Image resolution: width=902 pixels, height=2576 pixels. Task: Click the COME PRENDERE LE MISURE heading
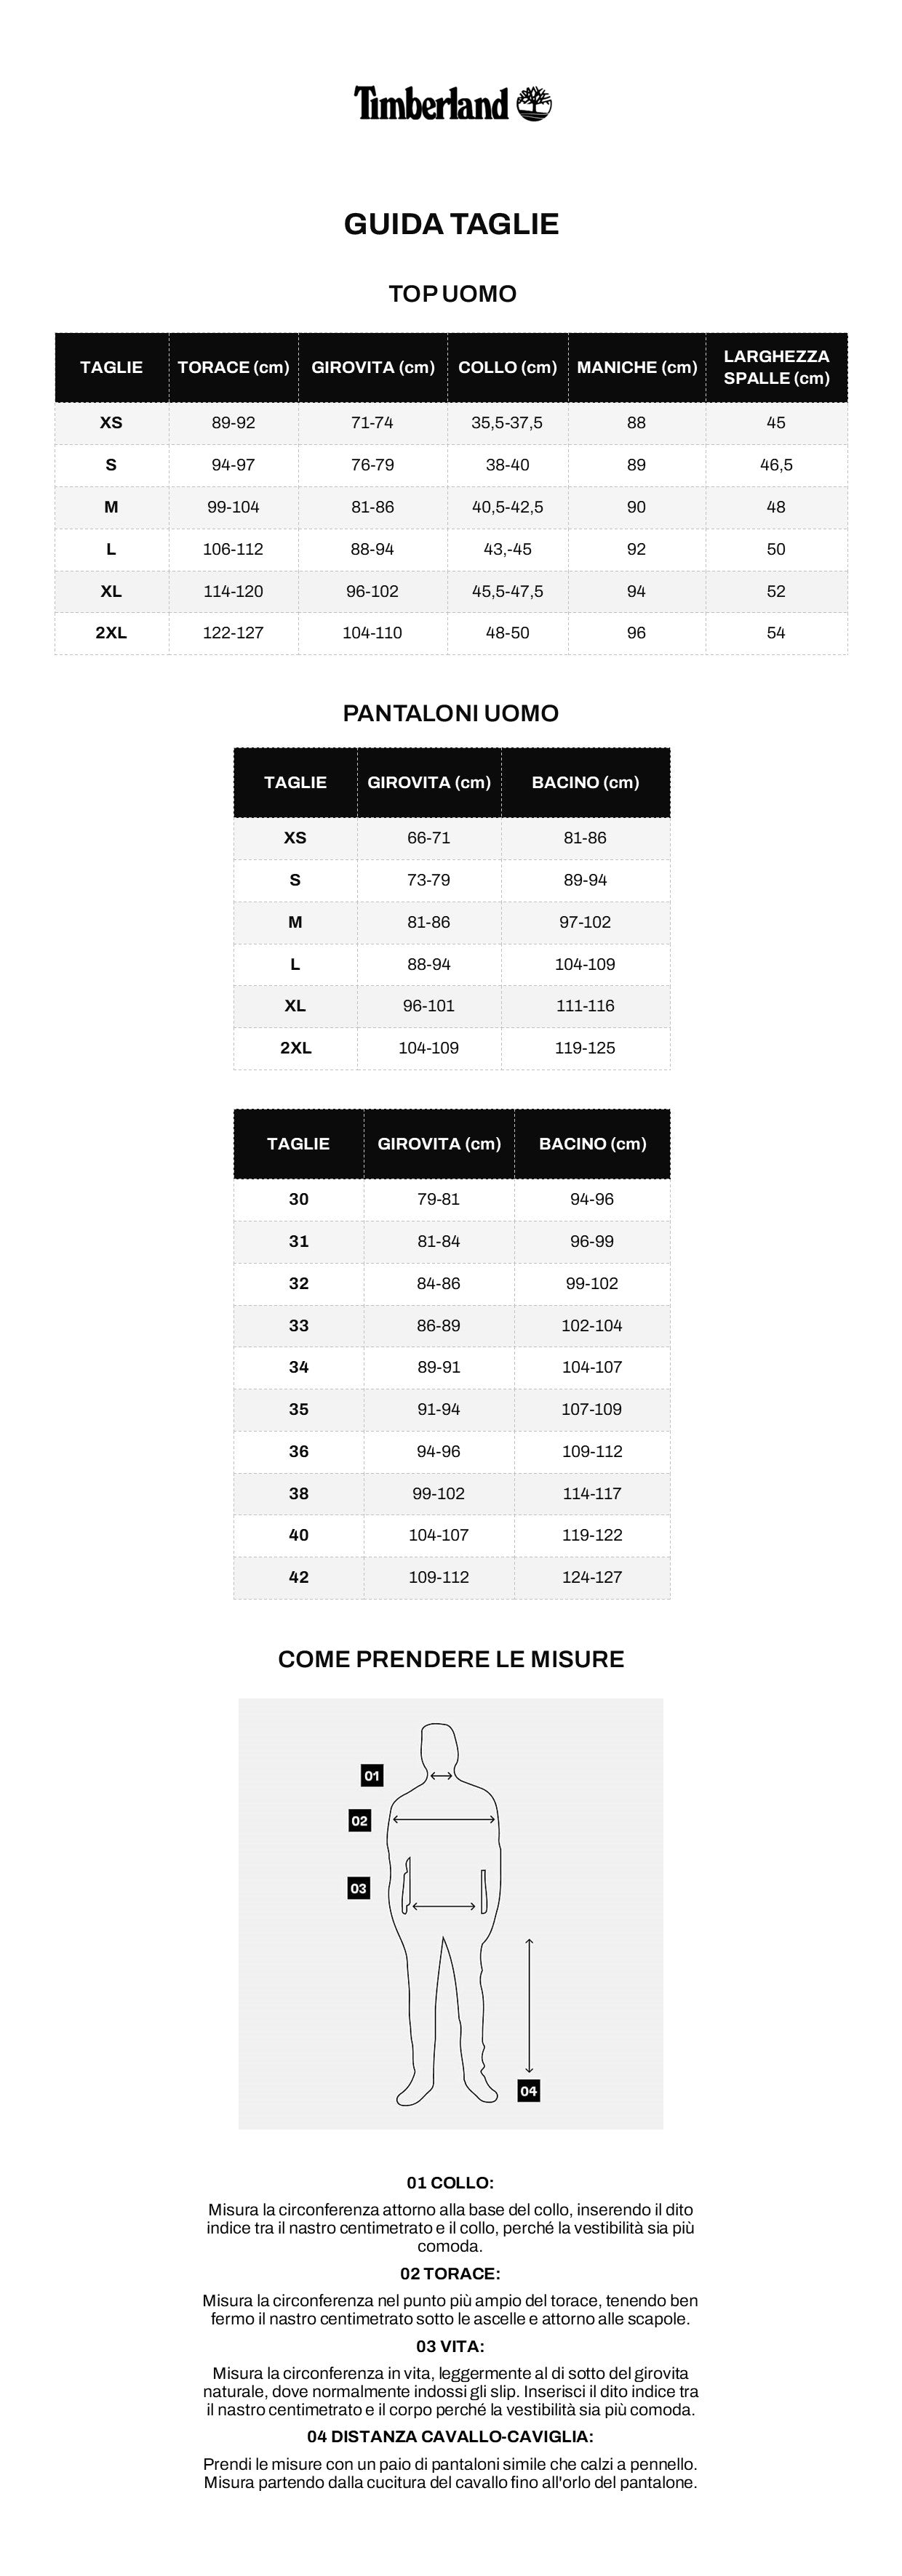pyautogui.click(x=451, y=1659)
